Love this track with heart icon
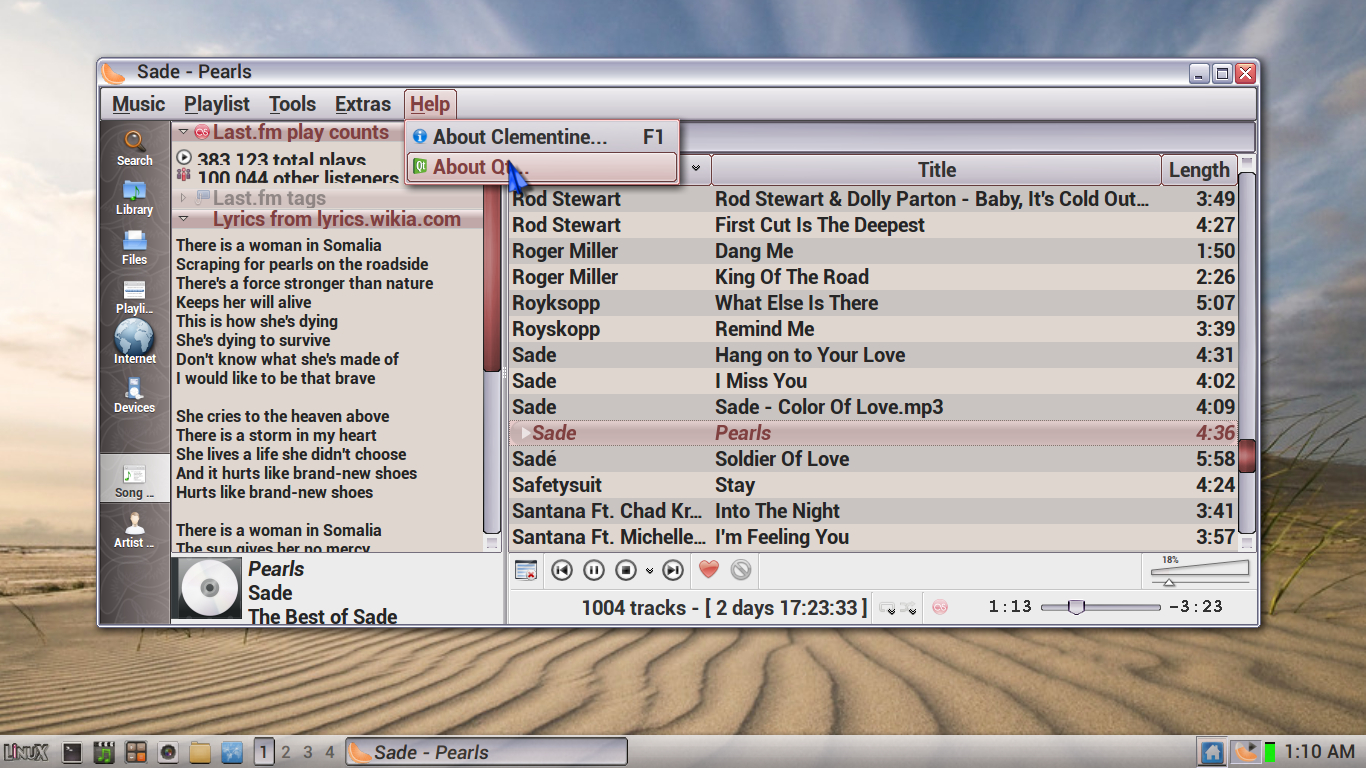This screenshot has width=1366, height=768. (708, 570)
